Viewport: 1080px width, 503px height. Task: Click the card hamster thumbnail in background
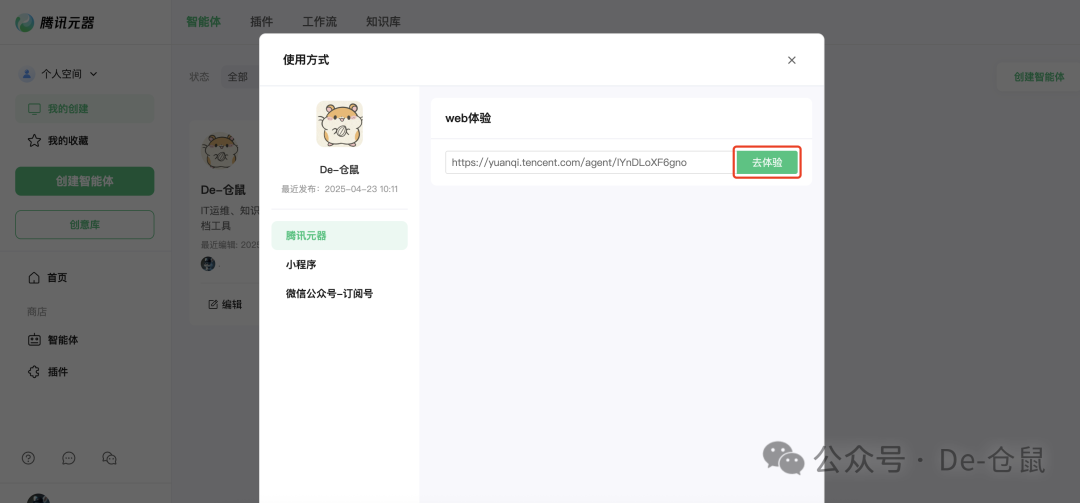point(220,152)
